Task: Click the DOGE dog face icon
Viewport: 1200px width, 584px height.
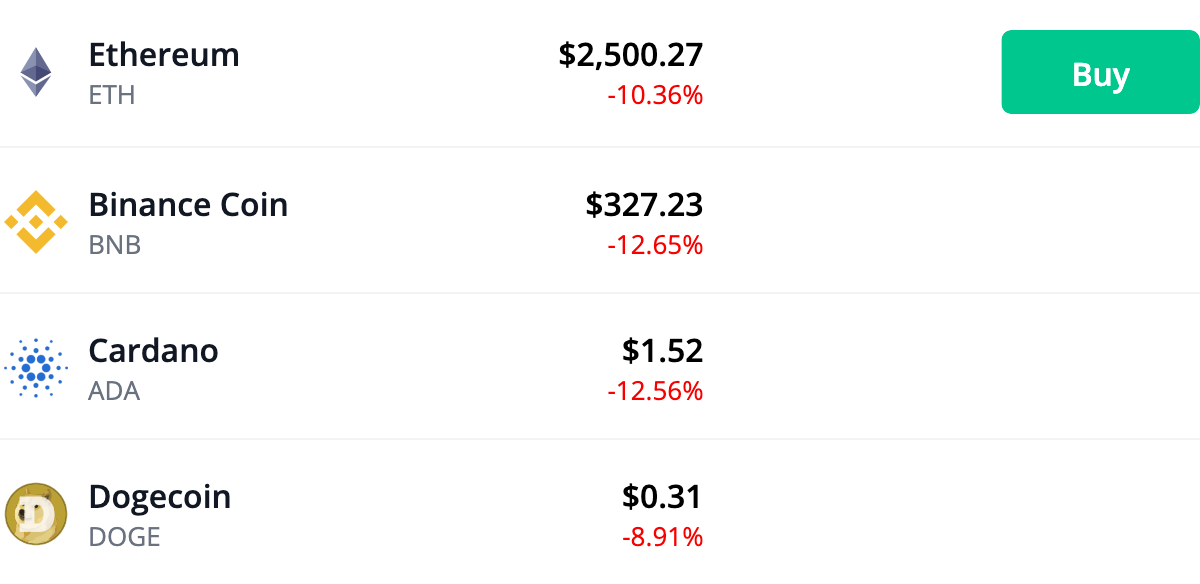Action: 37,513
